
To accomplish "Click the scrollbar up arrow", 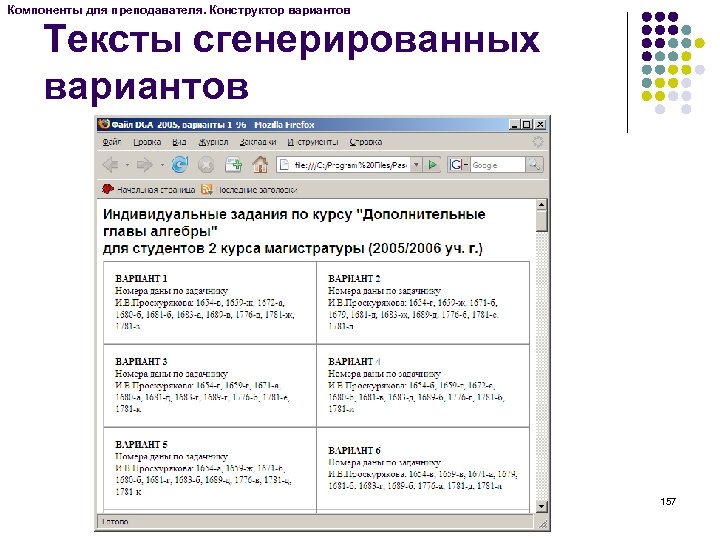I will point(541,205).
